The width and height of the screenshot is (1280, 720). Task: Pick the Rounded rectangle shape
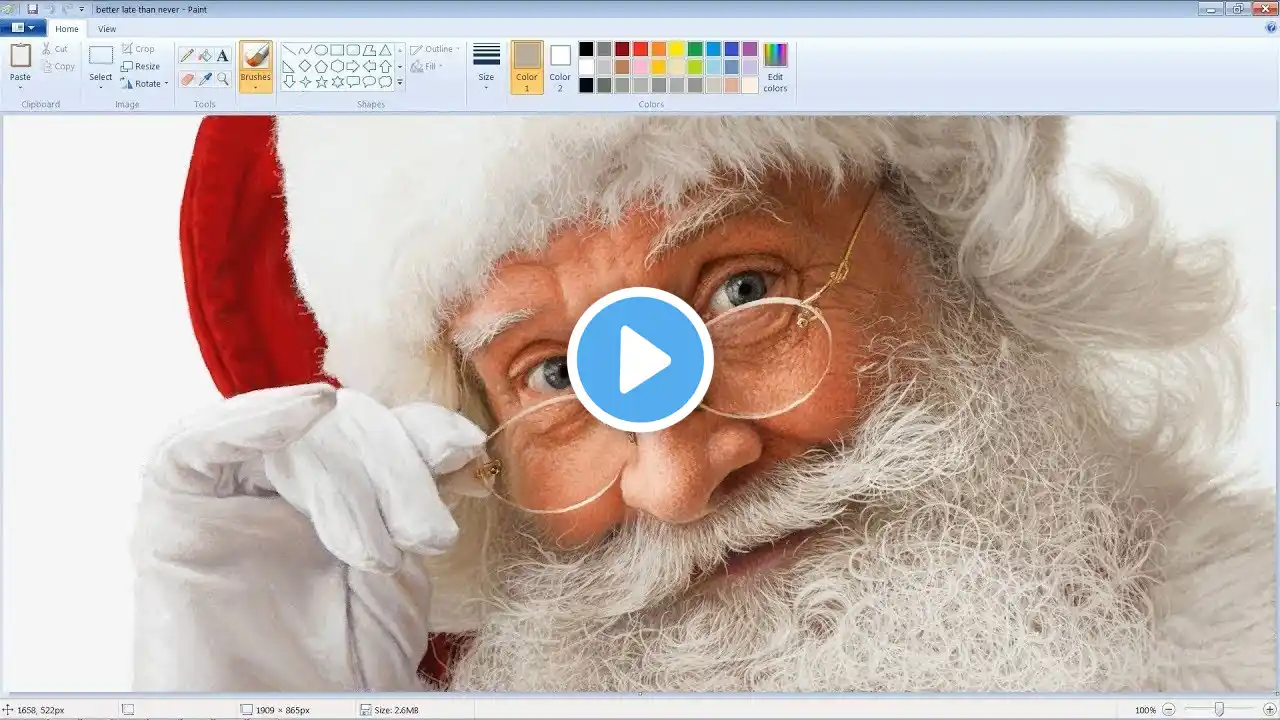click(353, 50)
